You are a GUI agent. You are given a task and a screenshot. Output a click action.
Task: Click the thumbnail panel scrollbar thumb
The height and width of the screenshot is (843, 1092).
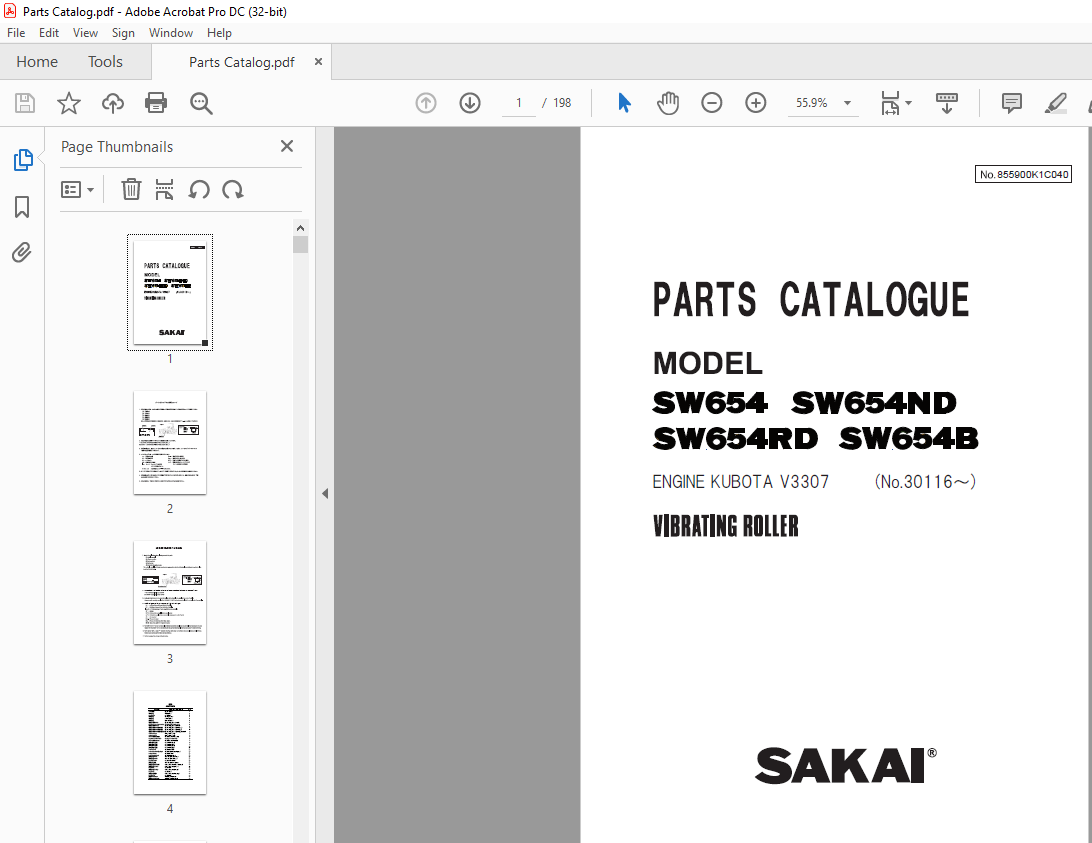(x=300, y=245)
